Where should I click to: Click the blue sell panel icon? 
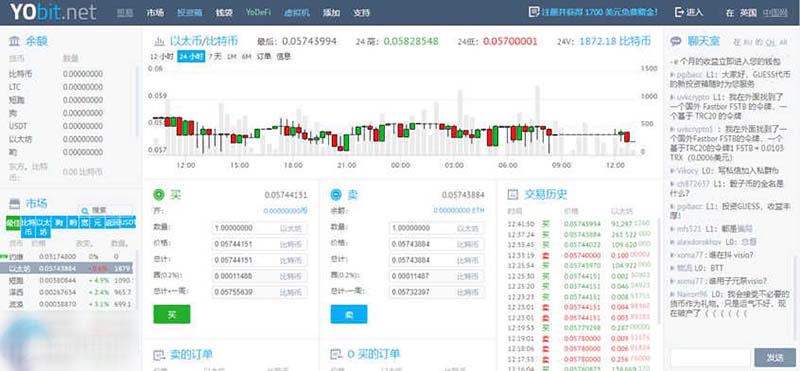coord(336,194)
